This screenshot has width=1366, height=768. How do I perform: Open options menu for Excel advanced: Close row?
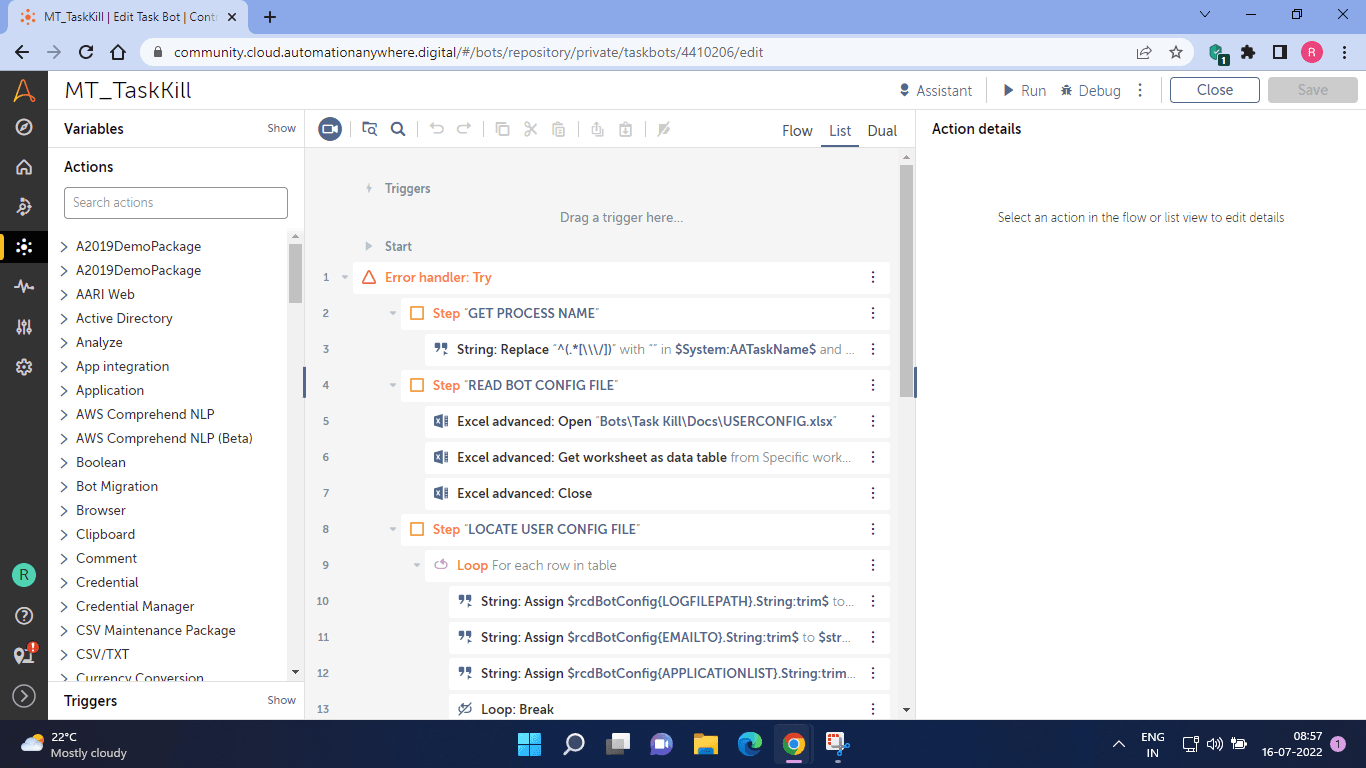pos(873,493)
